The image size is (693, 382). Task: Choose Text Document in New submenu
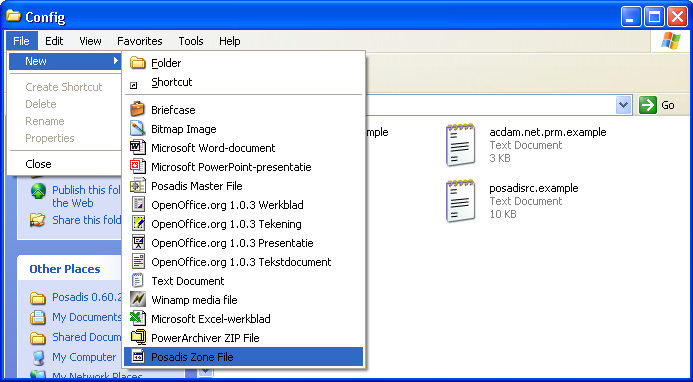pos(244,281)
